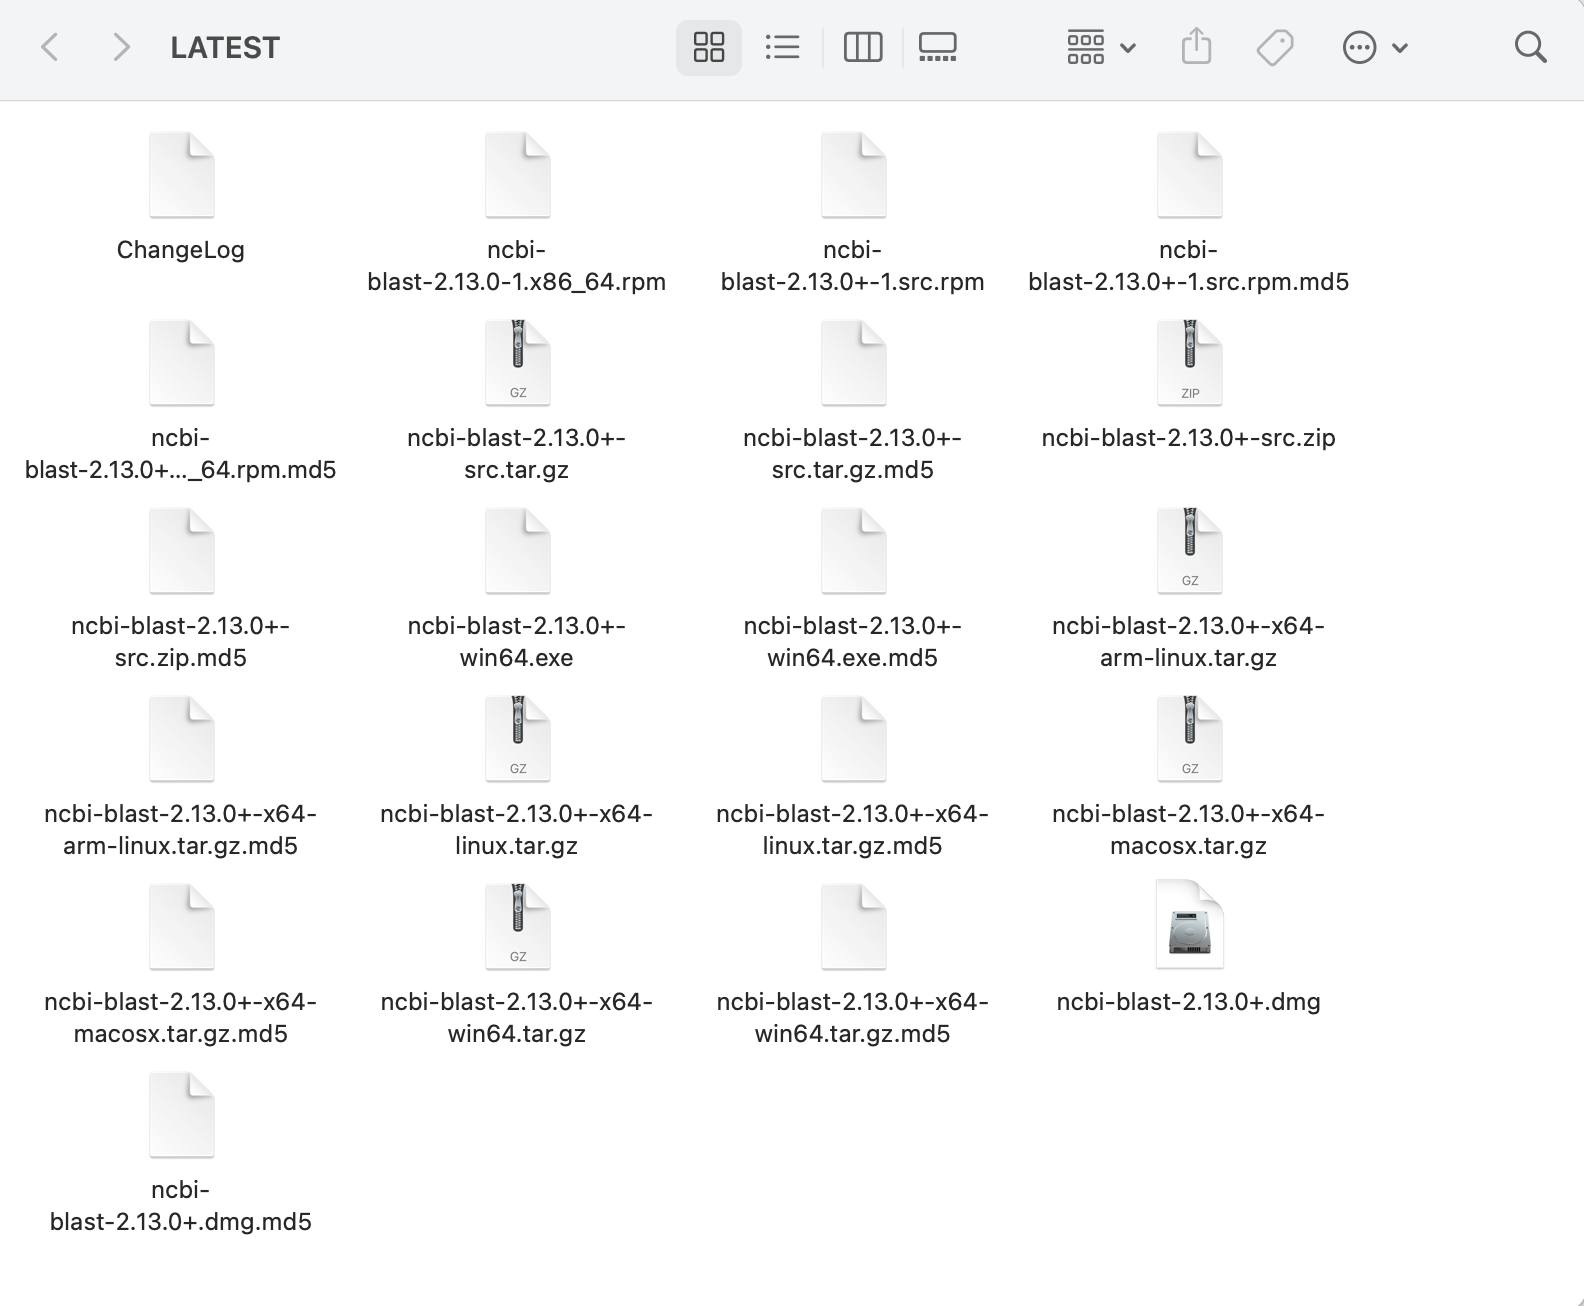Go forward with the right chevron arrow
The image size is (1584, 1306).
pos(121,47)
